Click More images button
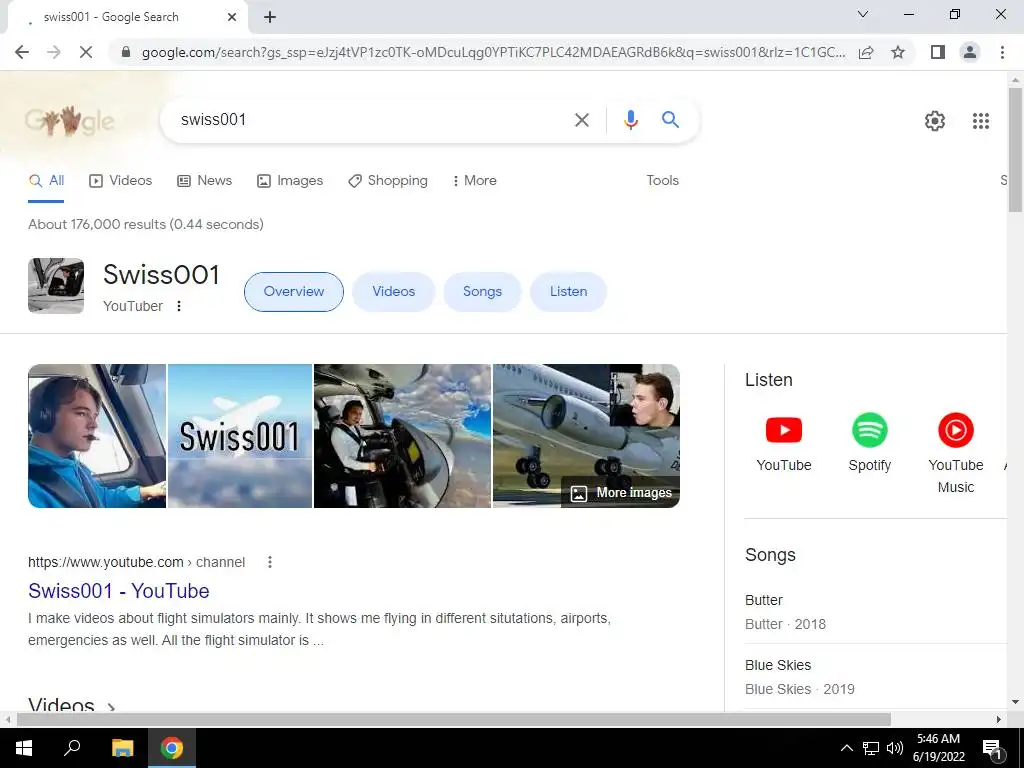Viewport: 1024px width, 768px height. pos(620,493)
